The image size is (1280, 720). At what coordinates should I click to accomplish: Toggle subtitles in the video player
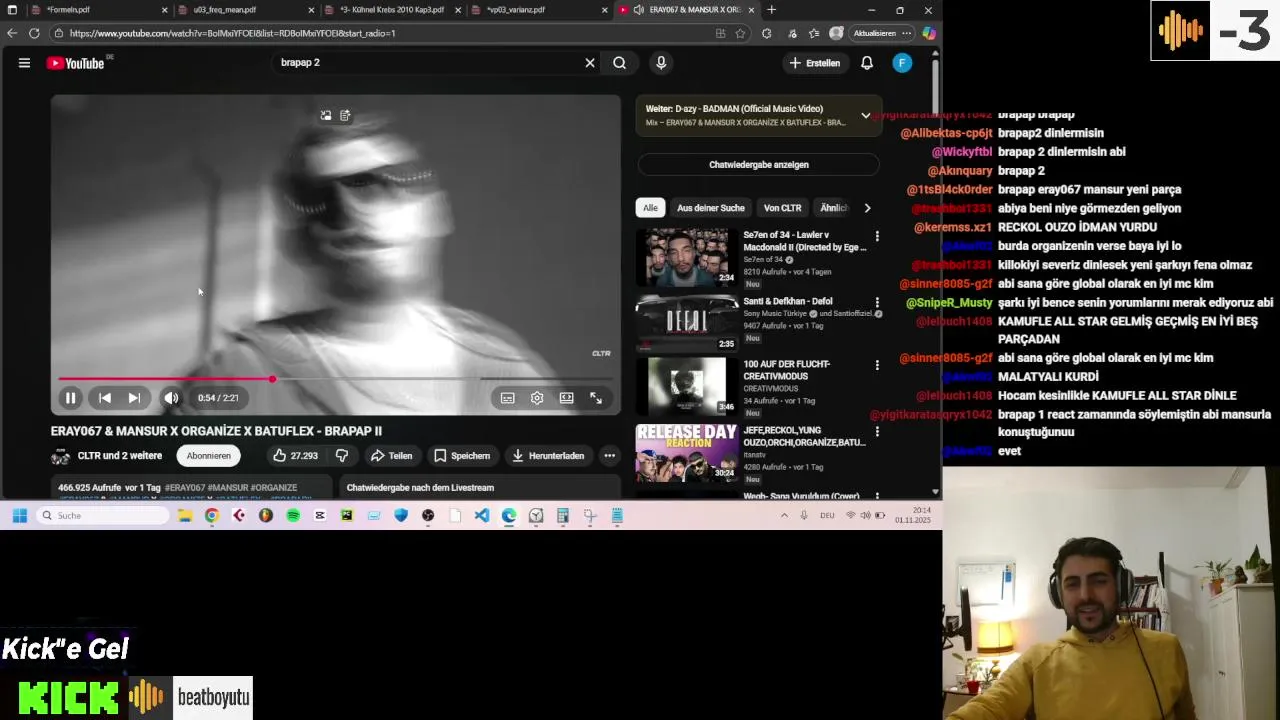point(508,398)
